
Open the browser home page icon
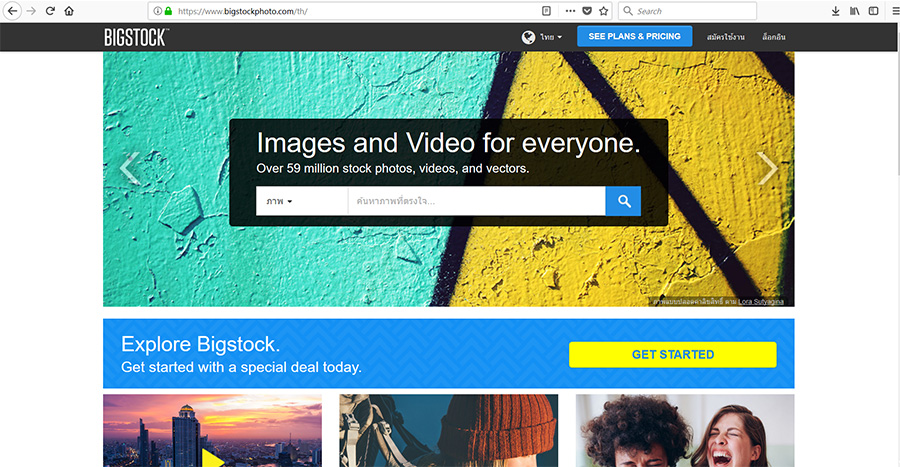click(x=69, y=11)
